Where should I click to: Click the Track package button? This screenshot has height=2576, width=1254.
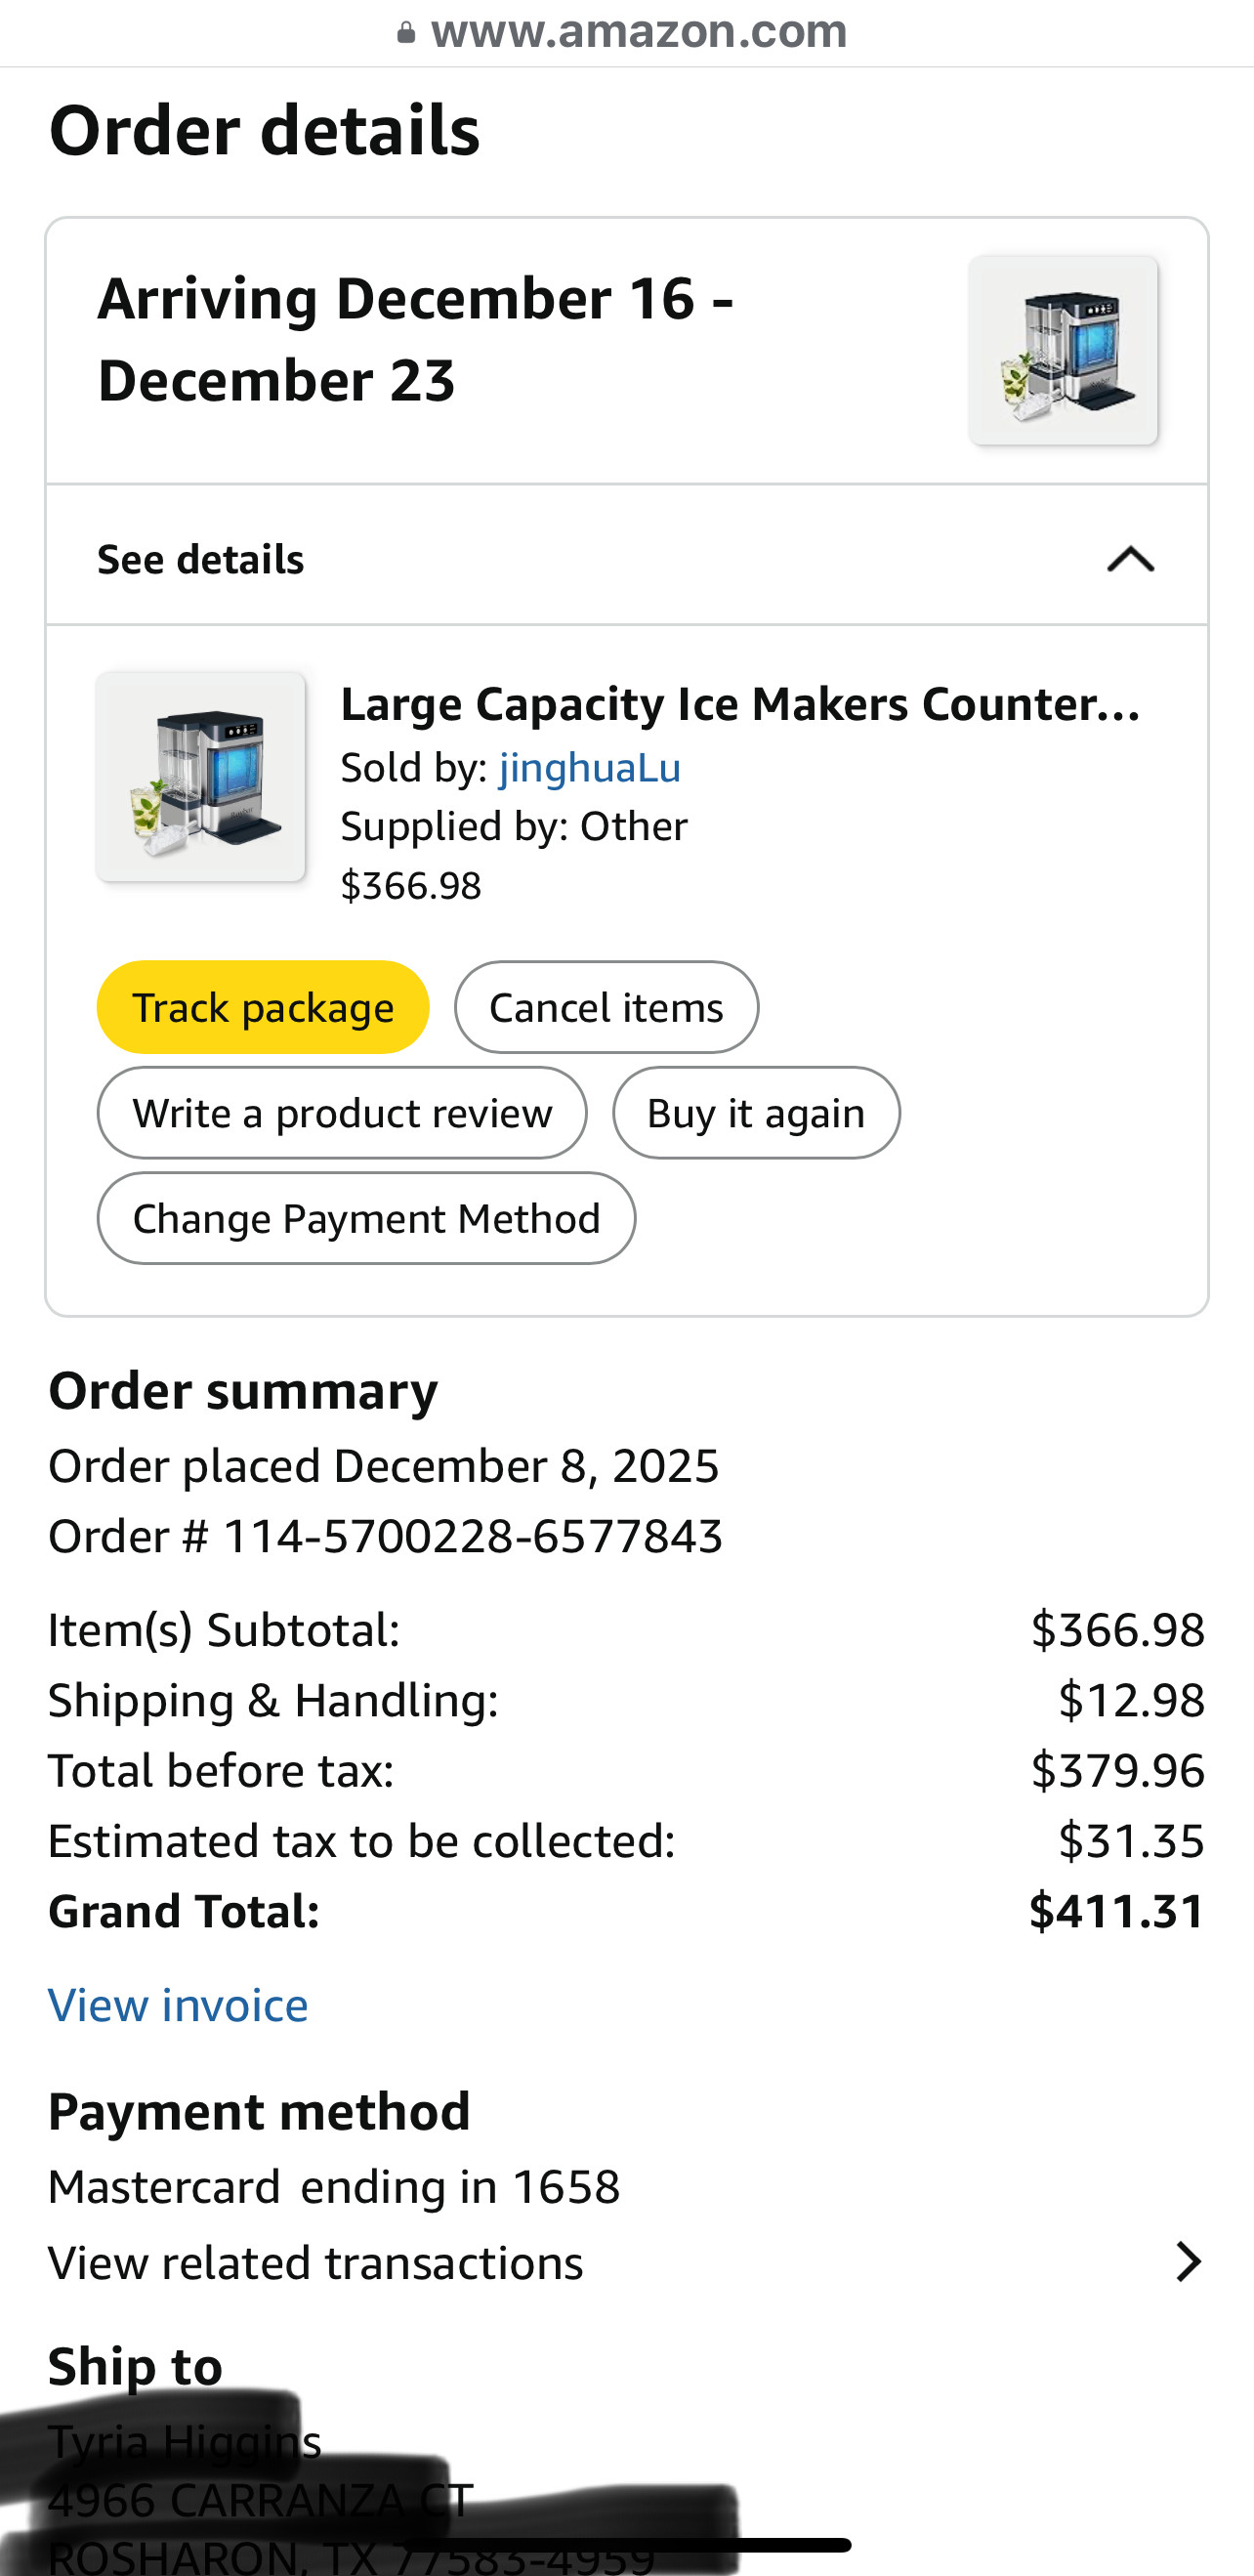tap(263, 1007)
